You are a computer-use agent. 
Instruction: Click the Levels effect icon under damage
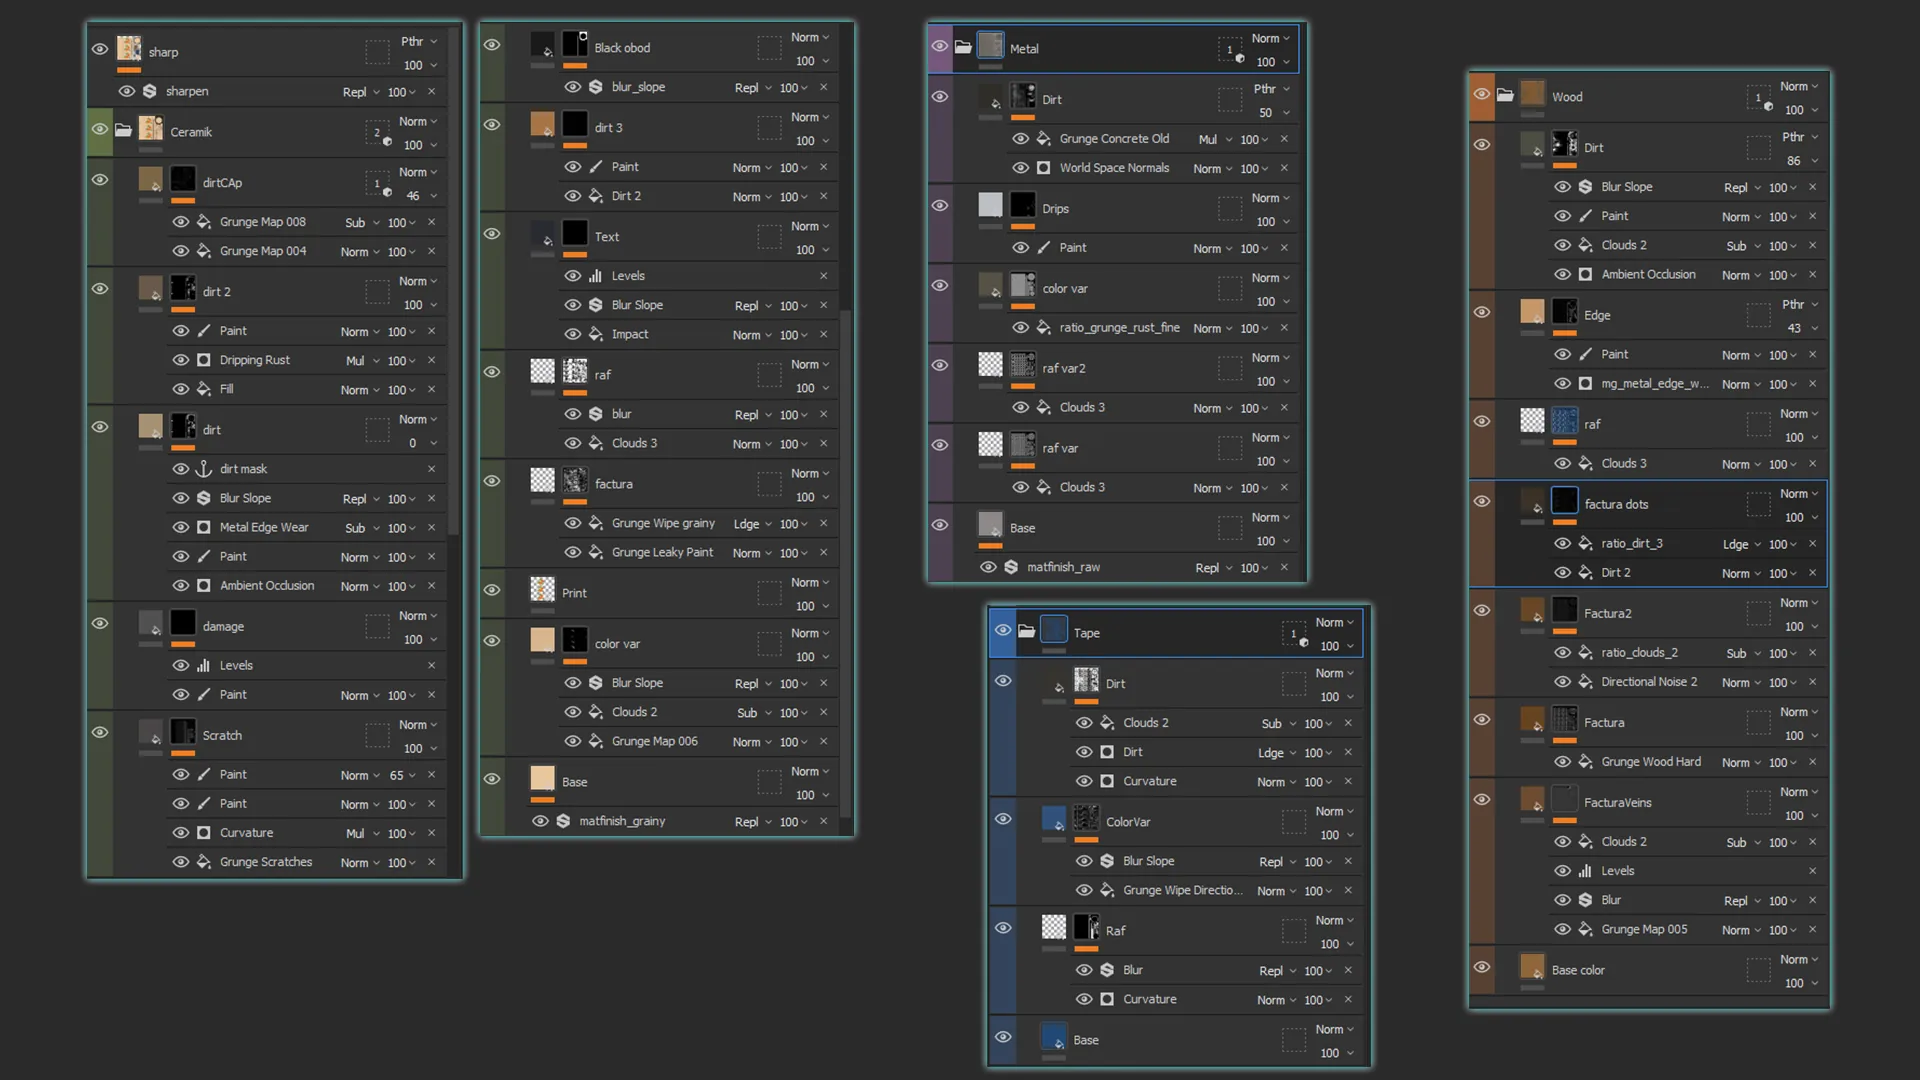pos(204,665)
